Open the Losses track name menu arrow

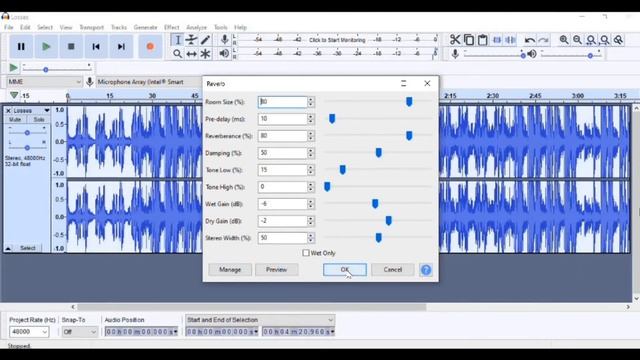point(47,111)
